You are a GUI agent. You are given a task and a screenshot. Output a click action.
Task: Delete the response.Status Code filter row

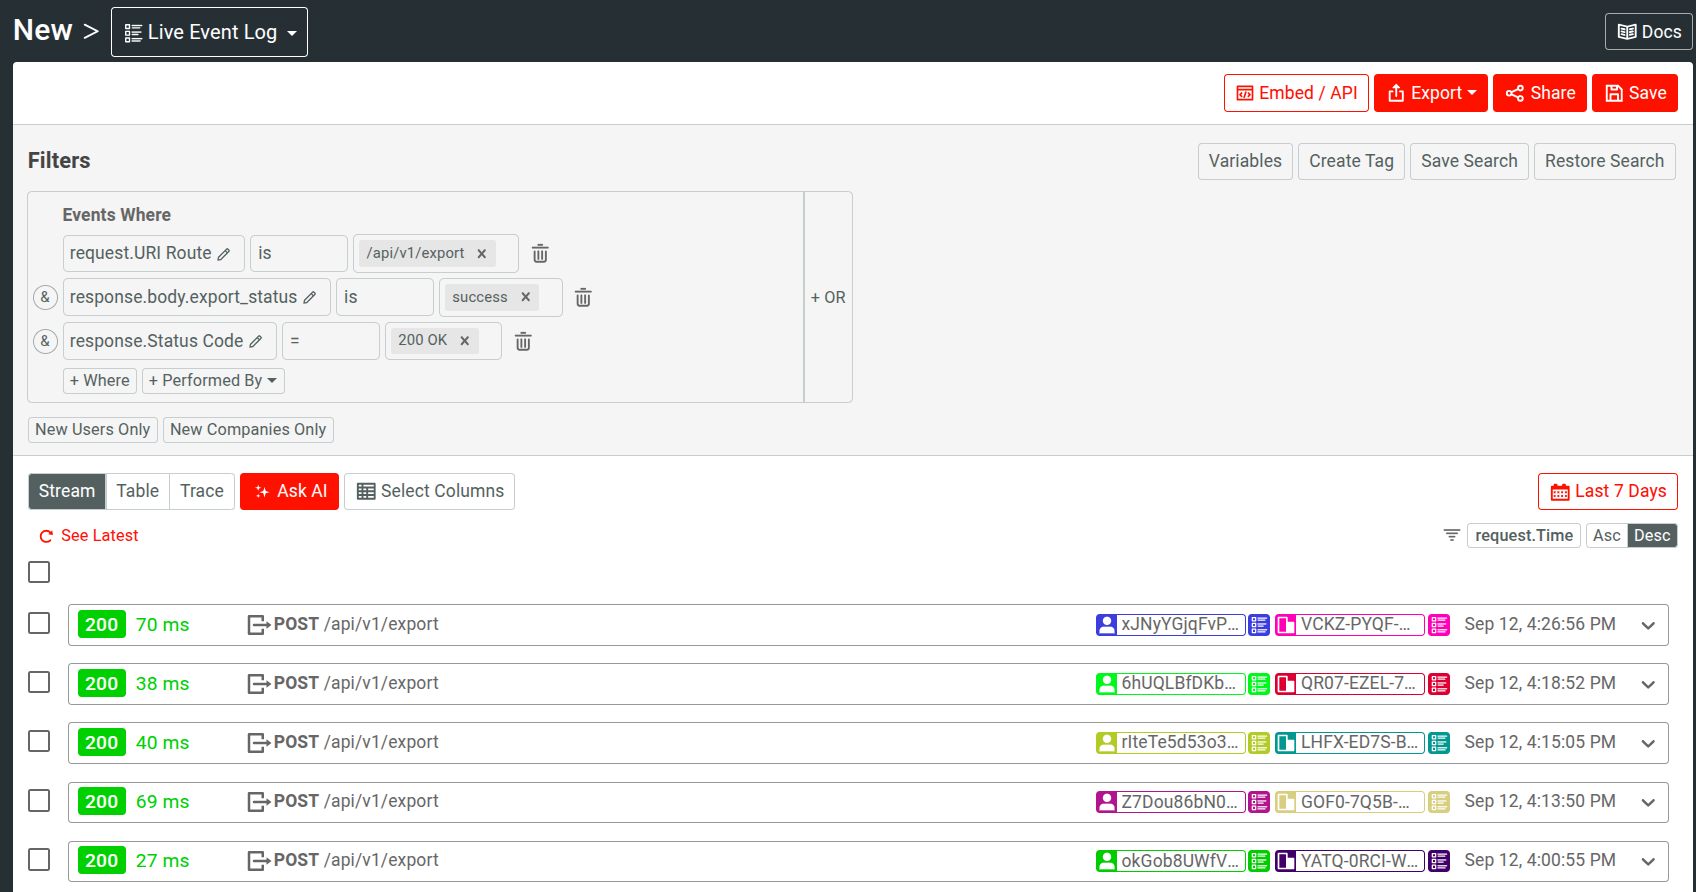tap(523, 341)
